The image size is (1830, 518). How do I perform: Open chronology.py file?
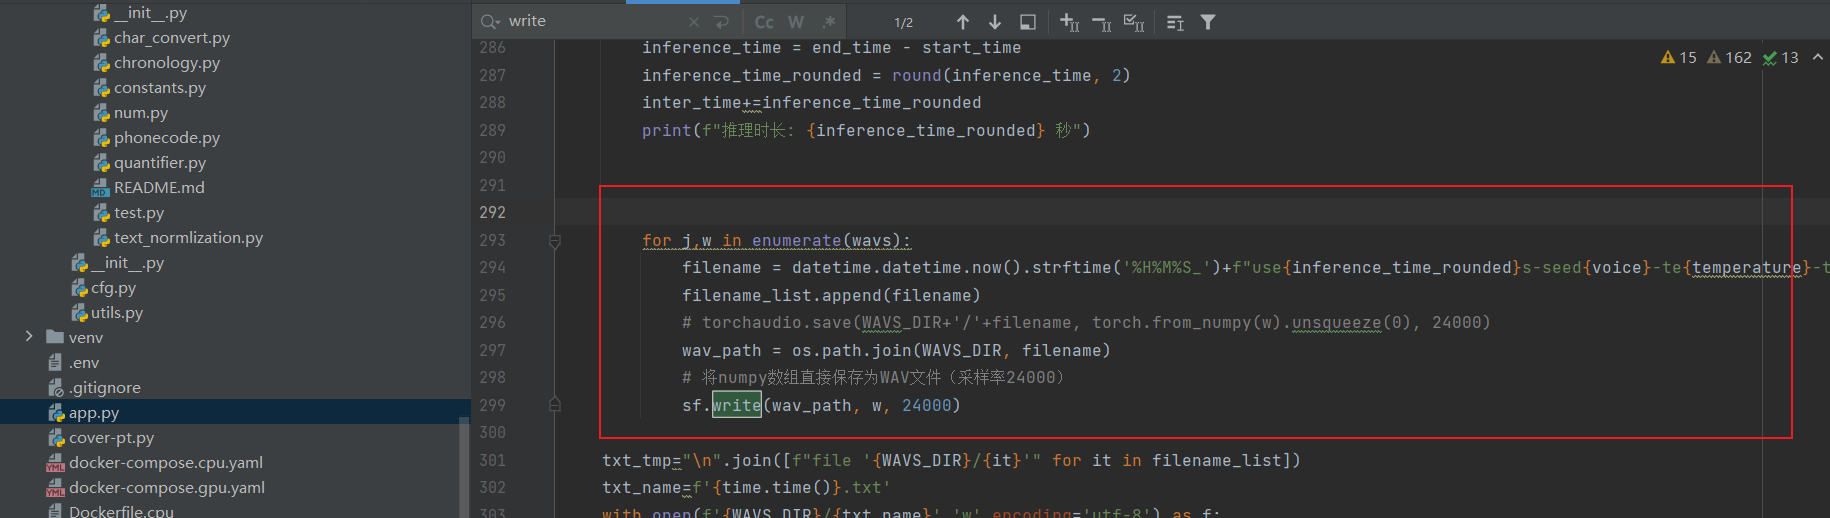[167, 63]
